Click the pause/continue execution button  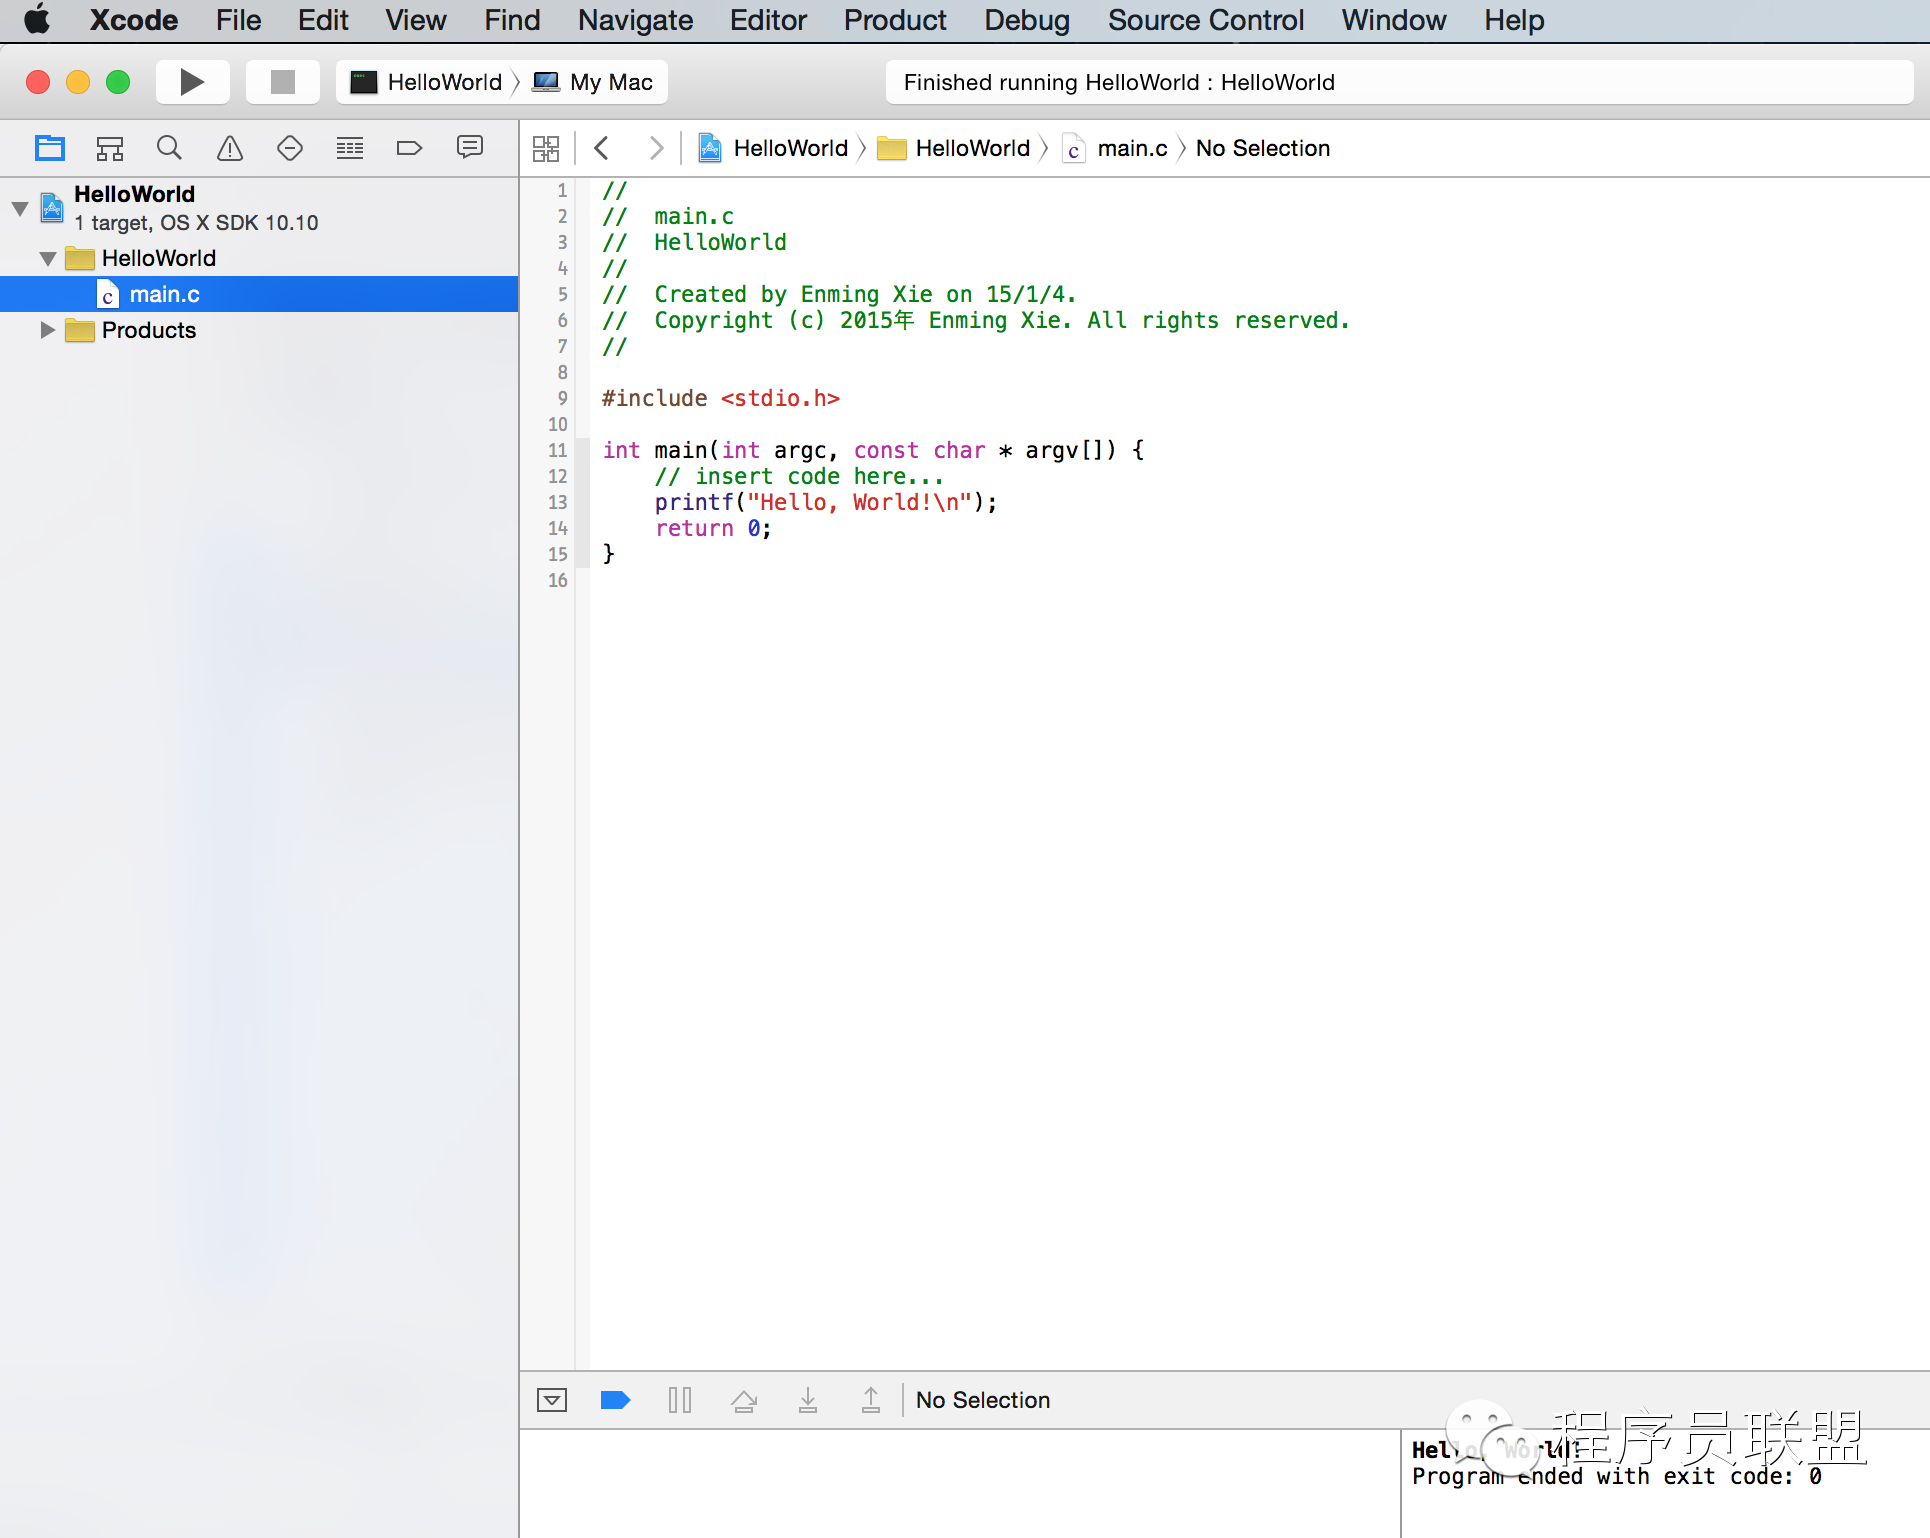pyautogui.click(x=680, y=1400)
